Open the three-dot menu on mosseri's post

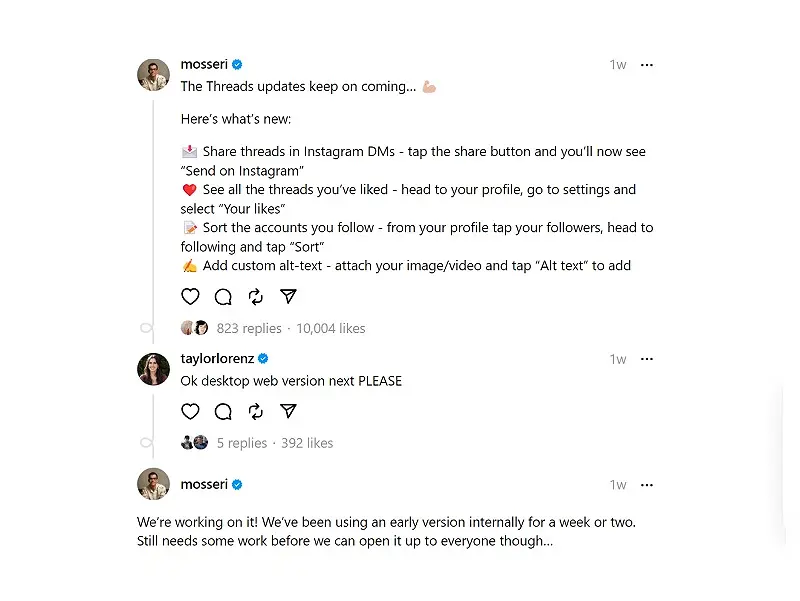click(646, 64)
